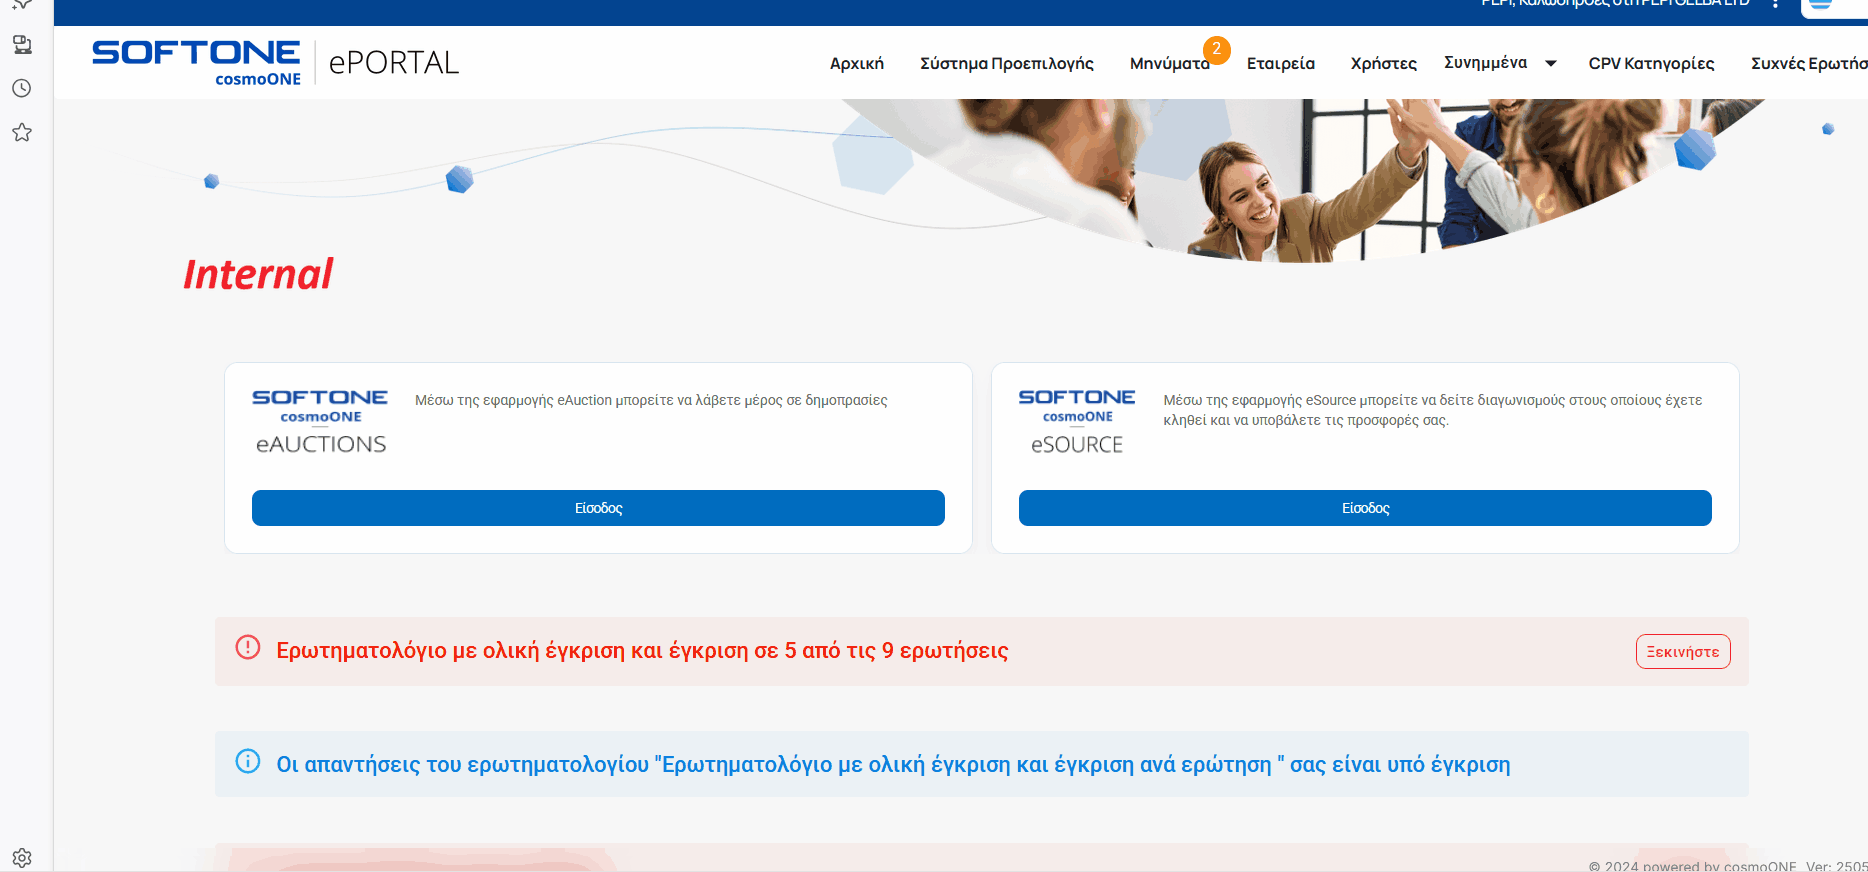1868x872 pixels.
Task: Expand the Συνημμένα dropdown menu
Action: click(x=1500, y=63)
